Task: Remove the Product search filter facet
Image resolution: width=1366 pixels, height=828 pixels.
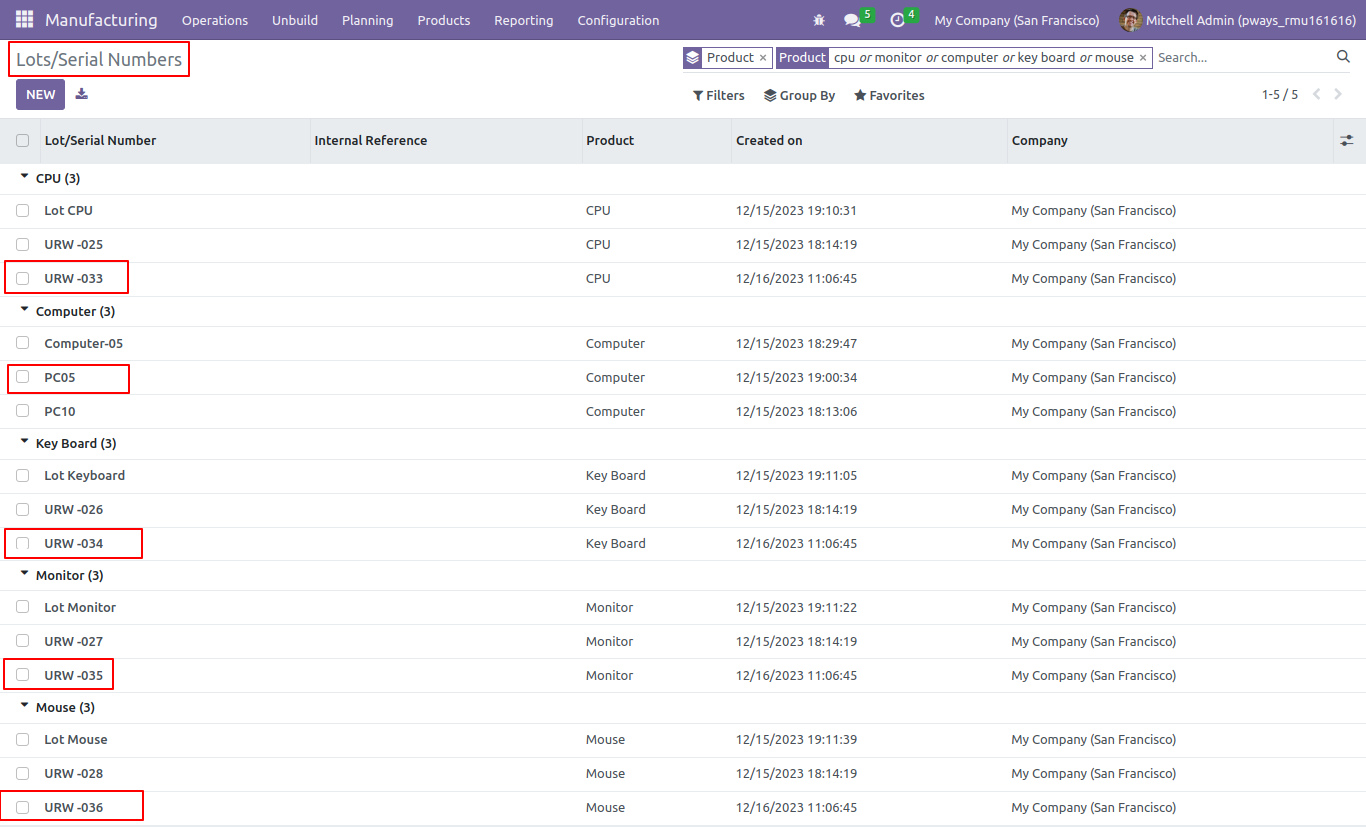Action: tap(1143, 58)
